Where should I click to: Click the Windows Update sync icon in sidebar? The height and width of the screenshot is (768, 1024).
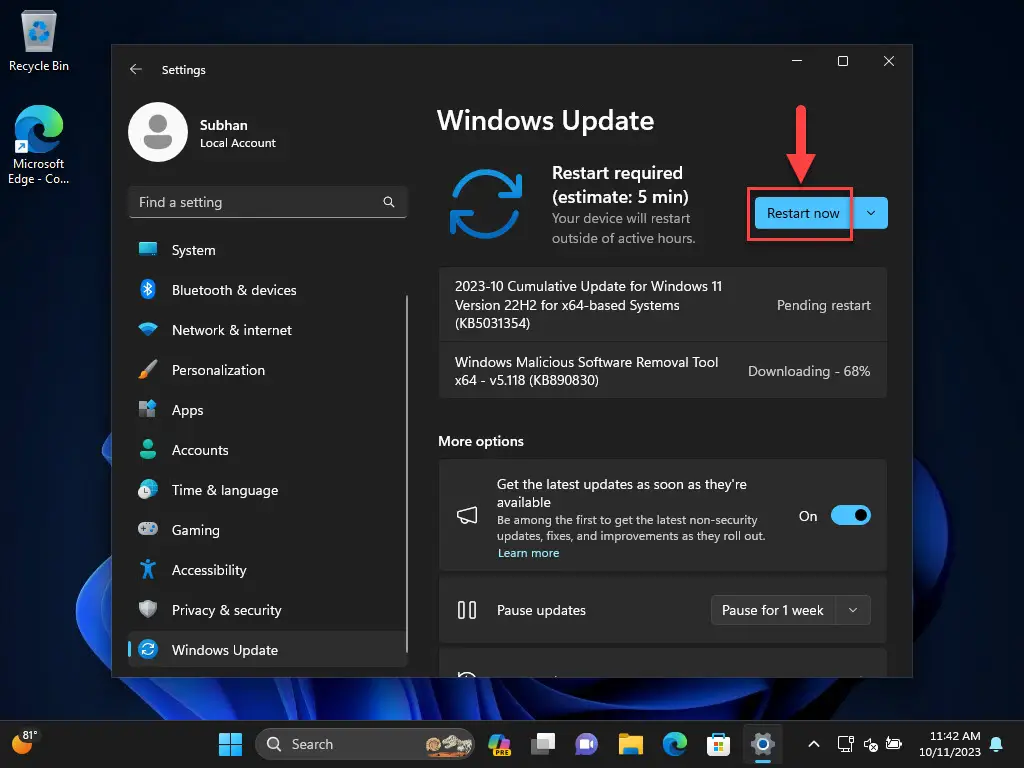148,649
